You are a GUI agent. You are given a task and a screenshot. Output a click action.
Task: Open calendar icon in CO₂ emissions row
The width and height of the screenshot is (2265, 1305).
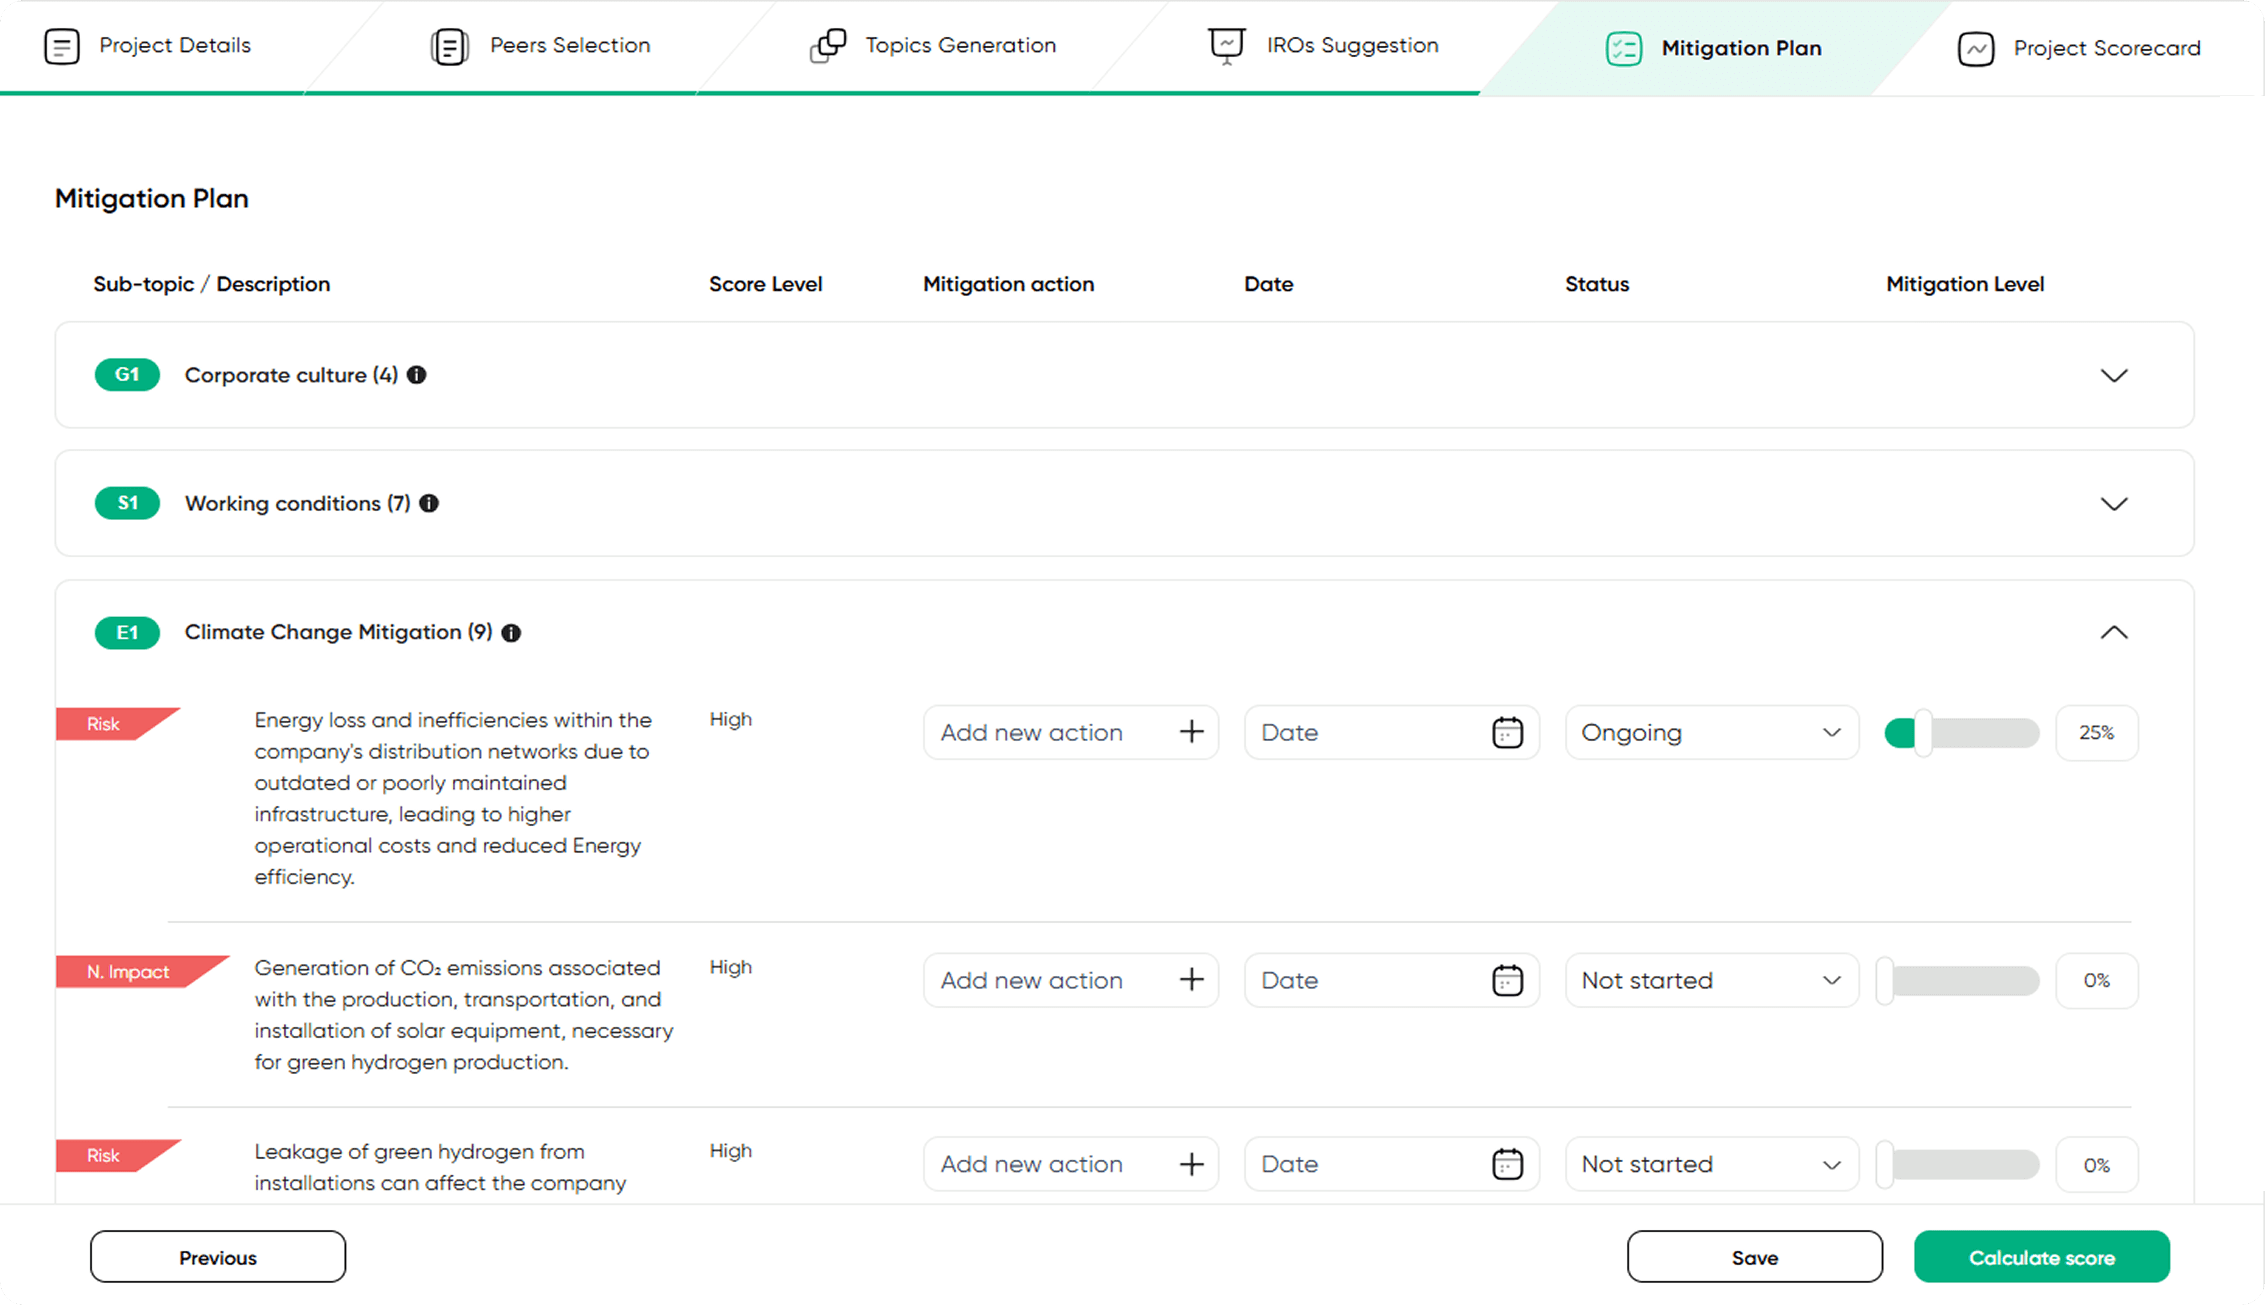[x=1507, y=981]
